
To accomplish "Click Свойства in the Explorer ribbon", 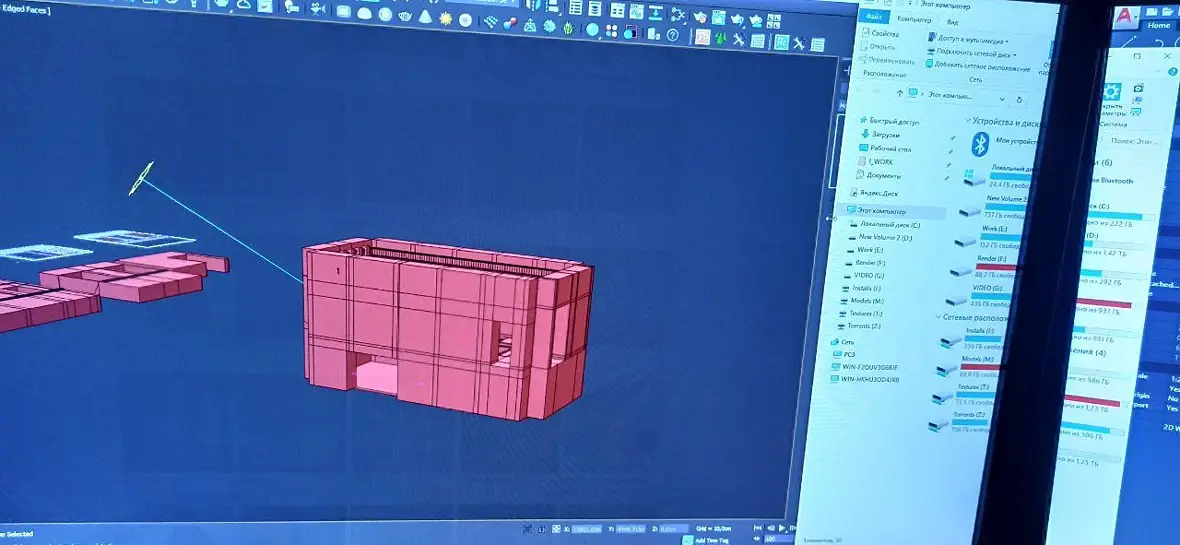I will click(x=880, y=34).
